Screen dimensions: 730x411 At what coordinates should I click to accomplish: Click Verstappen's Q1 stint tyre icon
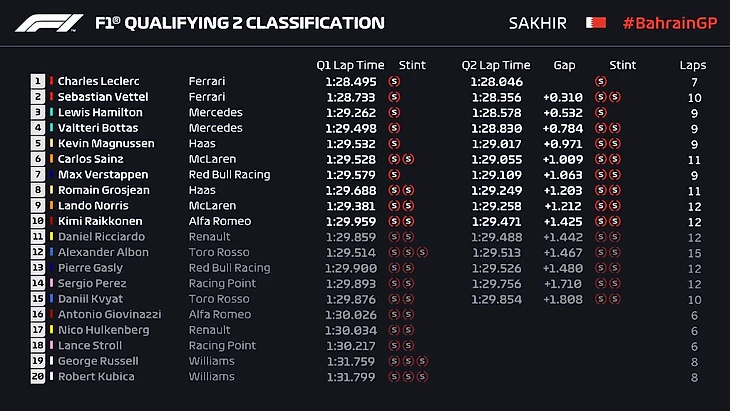point(394,175)
